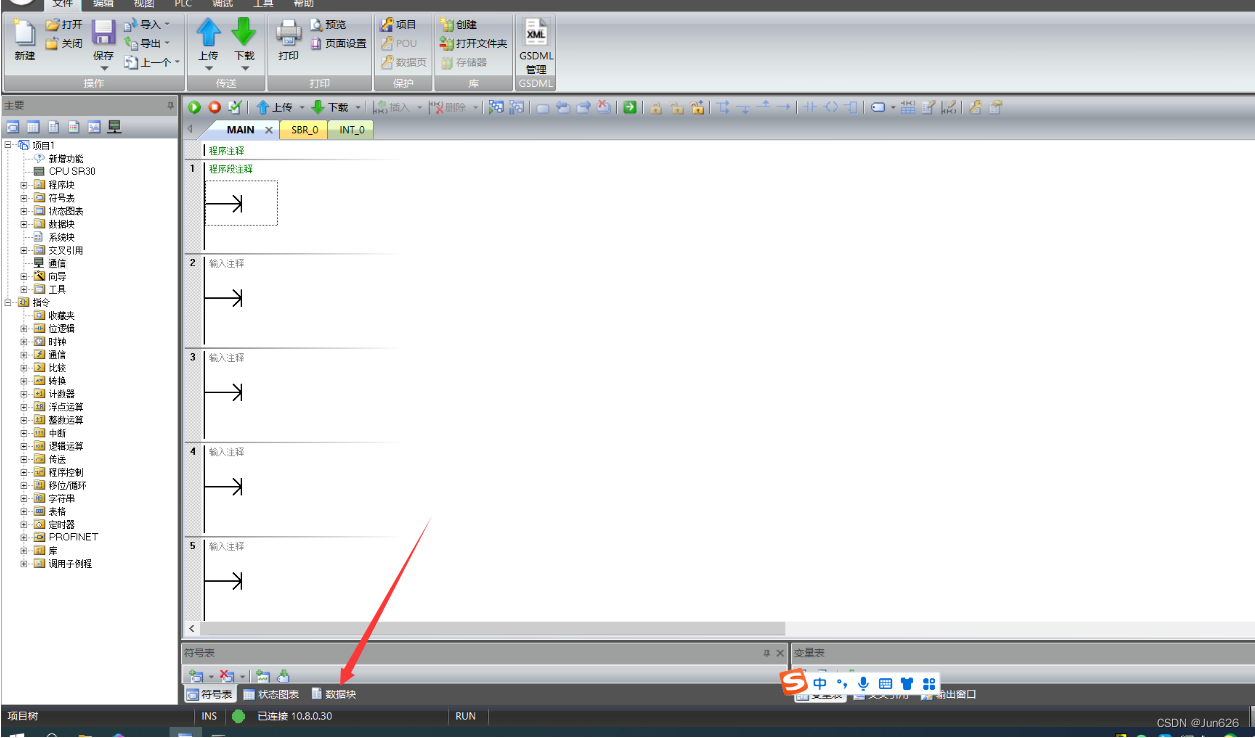Open 预览 print preview
The image size is (1255, 738).
(x=328, y=24)
